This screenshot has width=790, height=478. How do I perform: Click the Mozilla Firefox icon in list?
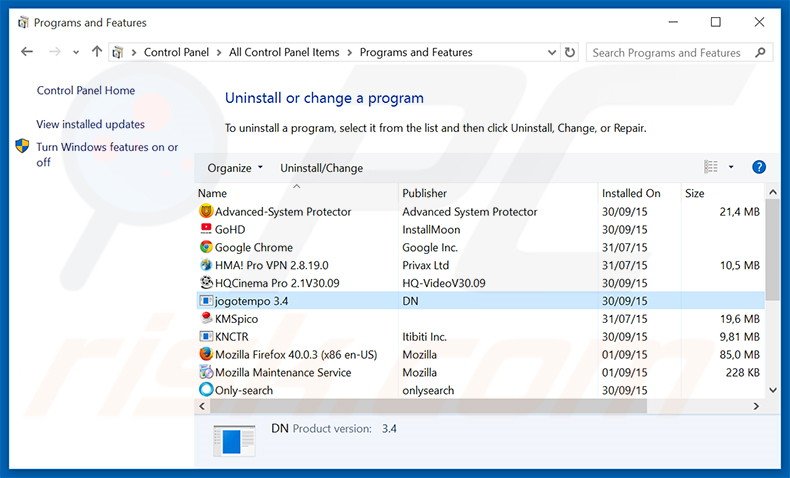206,354
